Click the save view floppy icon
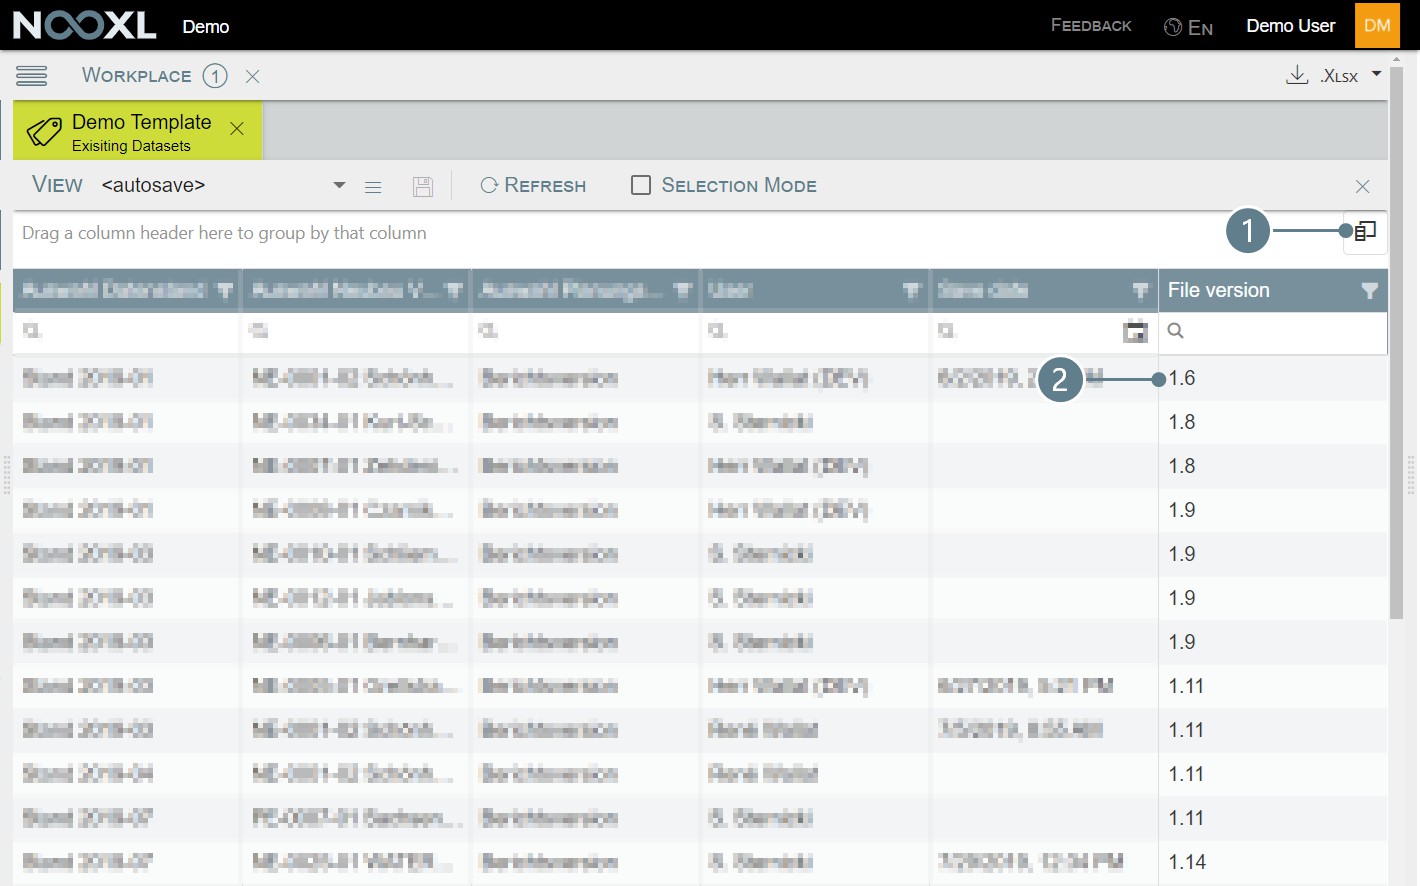The height and width of the screenshot is (886, 1420). point(423,187)
